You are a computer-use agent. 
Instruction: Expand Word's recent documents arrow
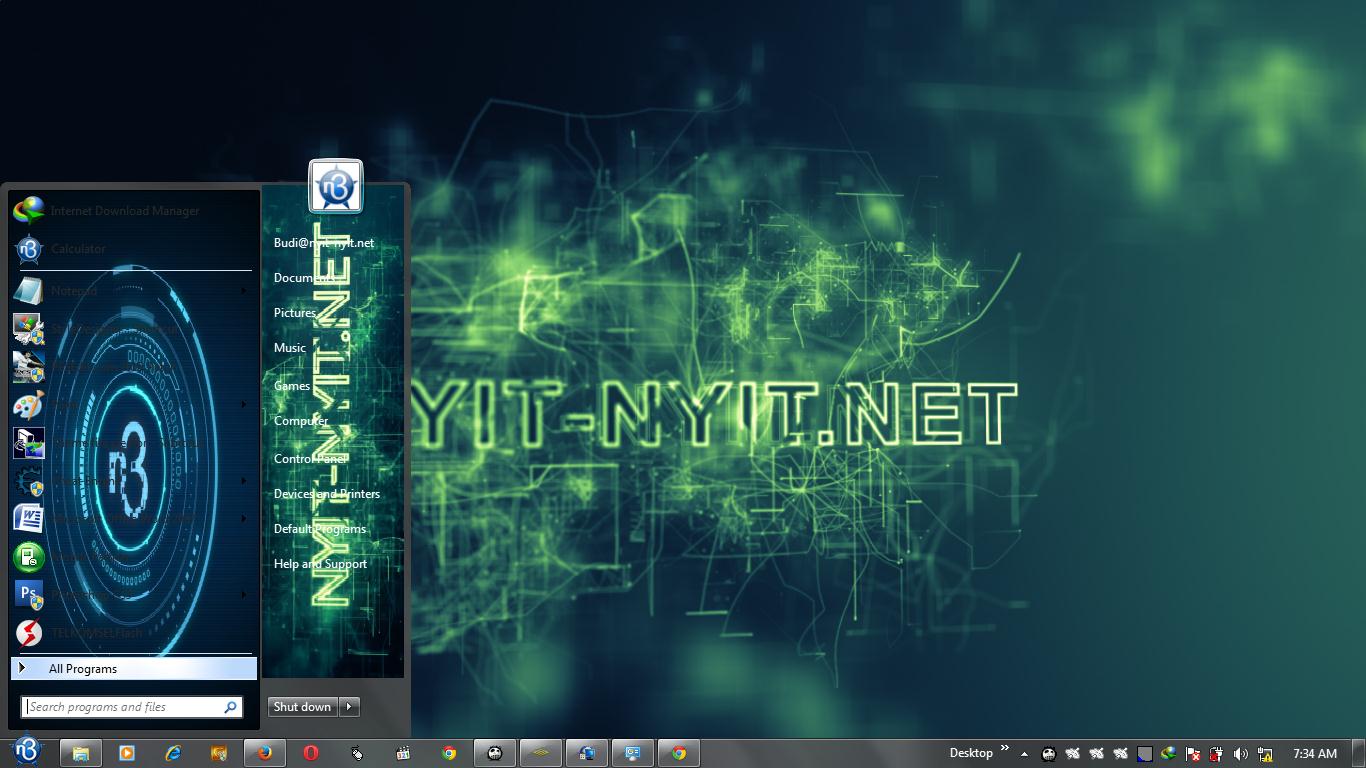point(244,519)
